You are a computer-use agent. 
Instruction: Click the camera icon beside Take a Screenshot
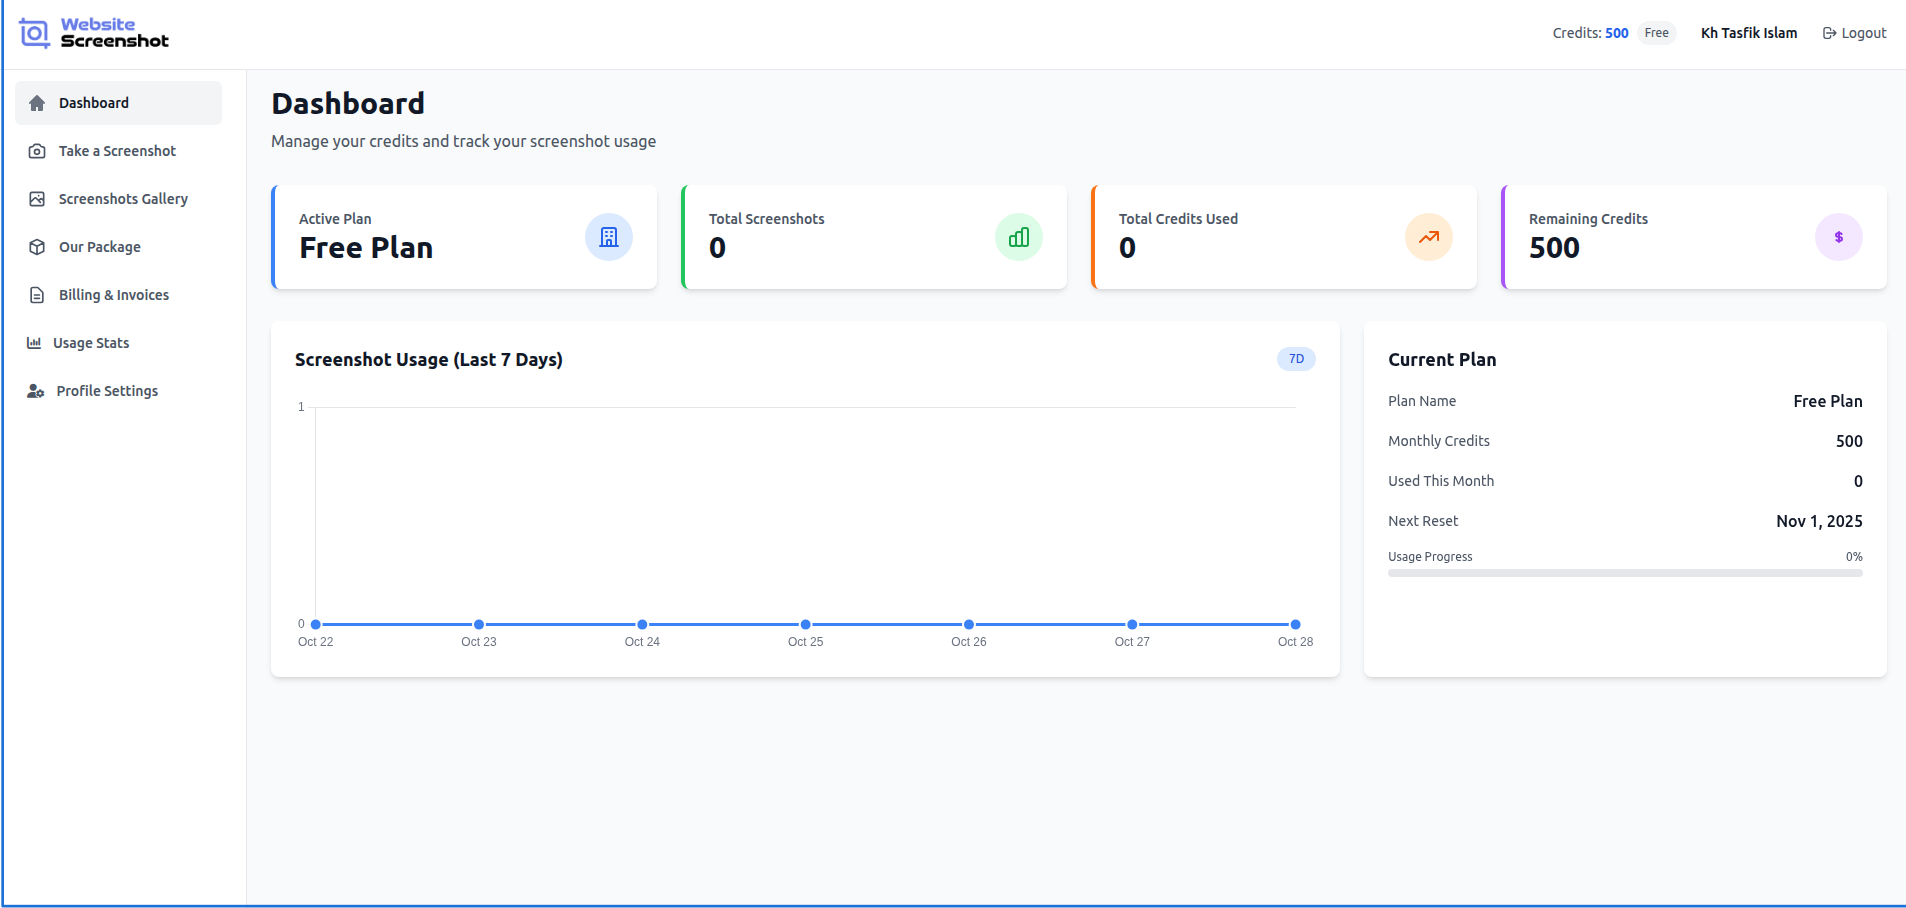tap(37, 151)
